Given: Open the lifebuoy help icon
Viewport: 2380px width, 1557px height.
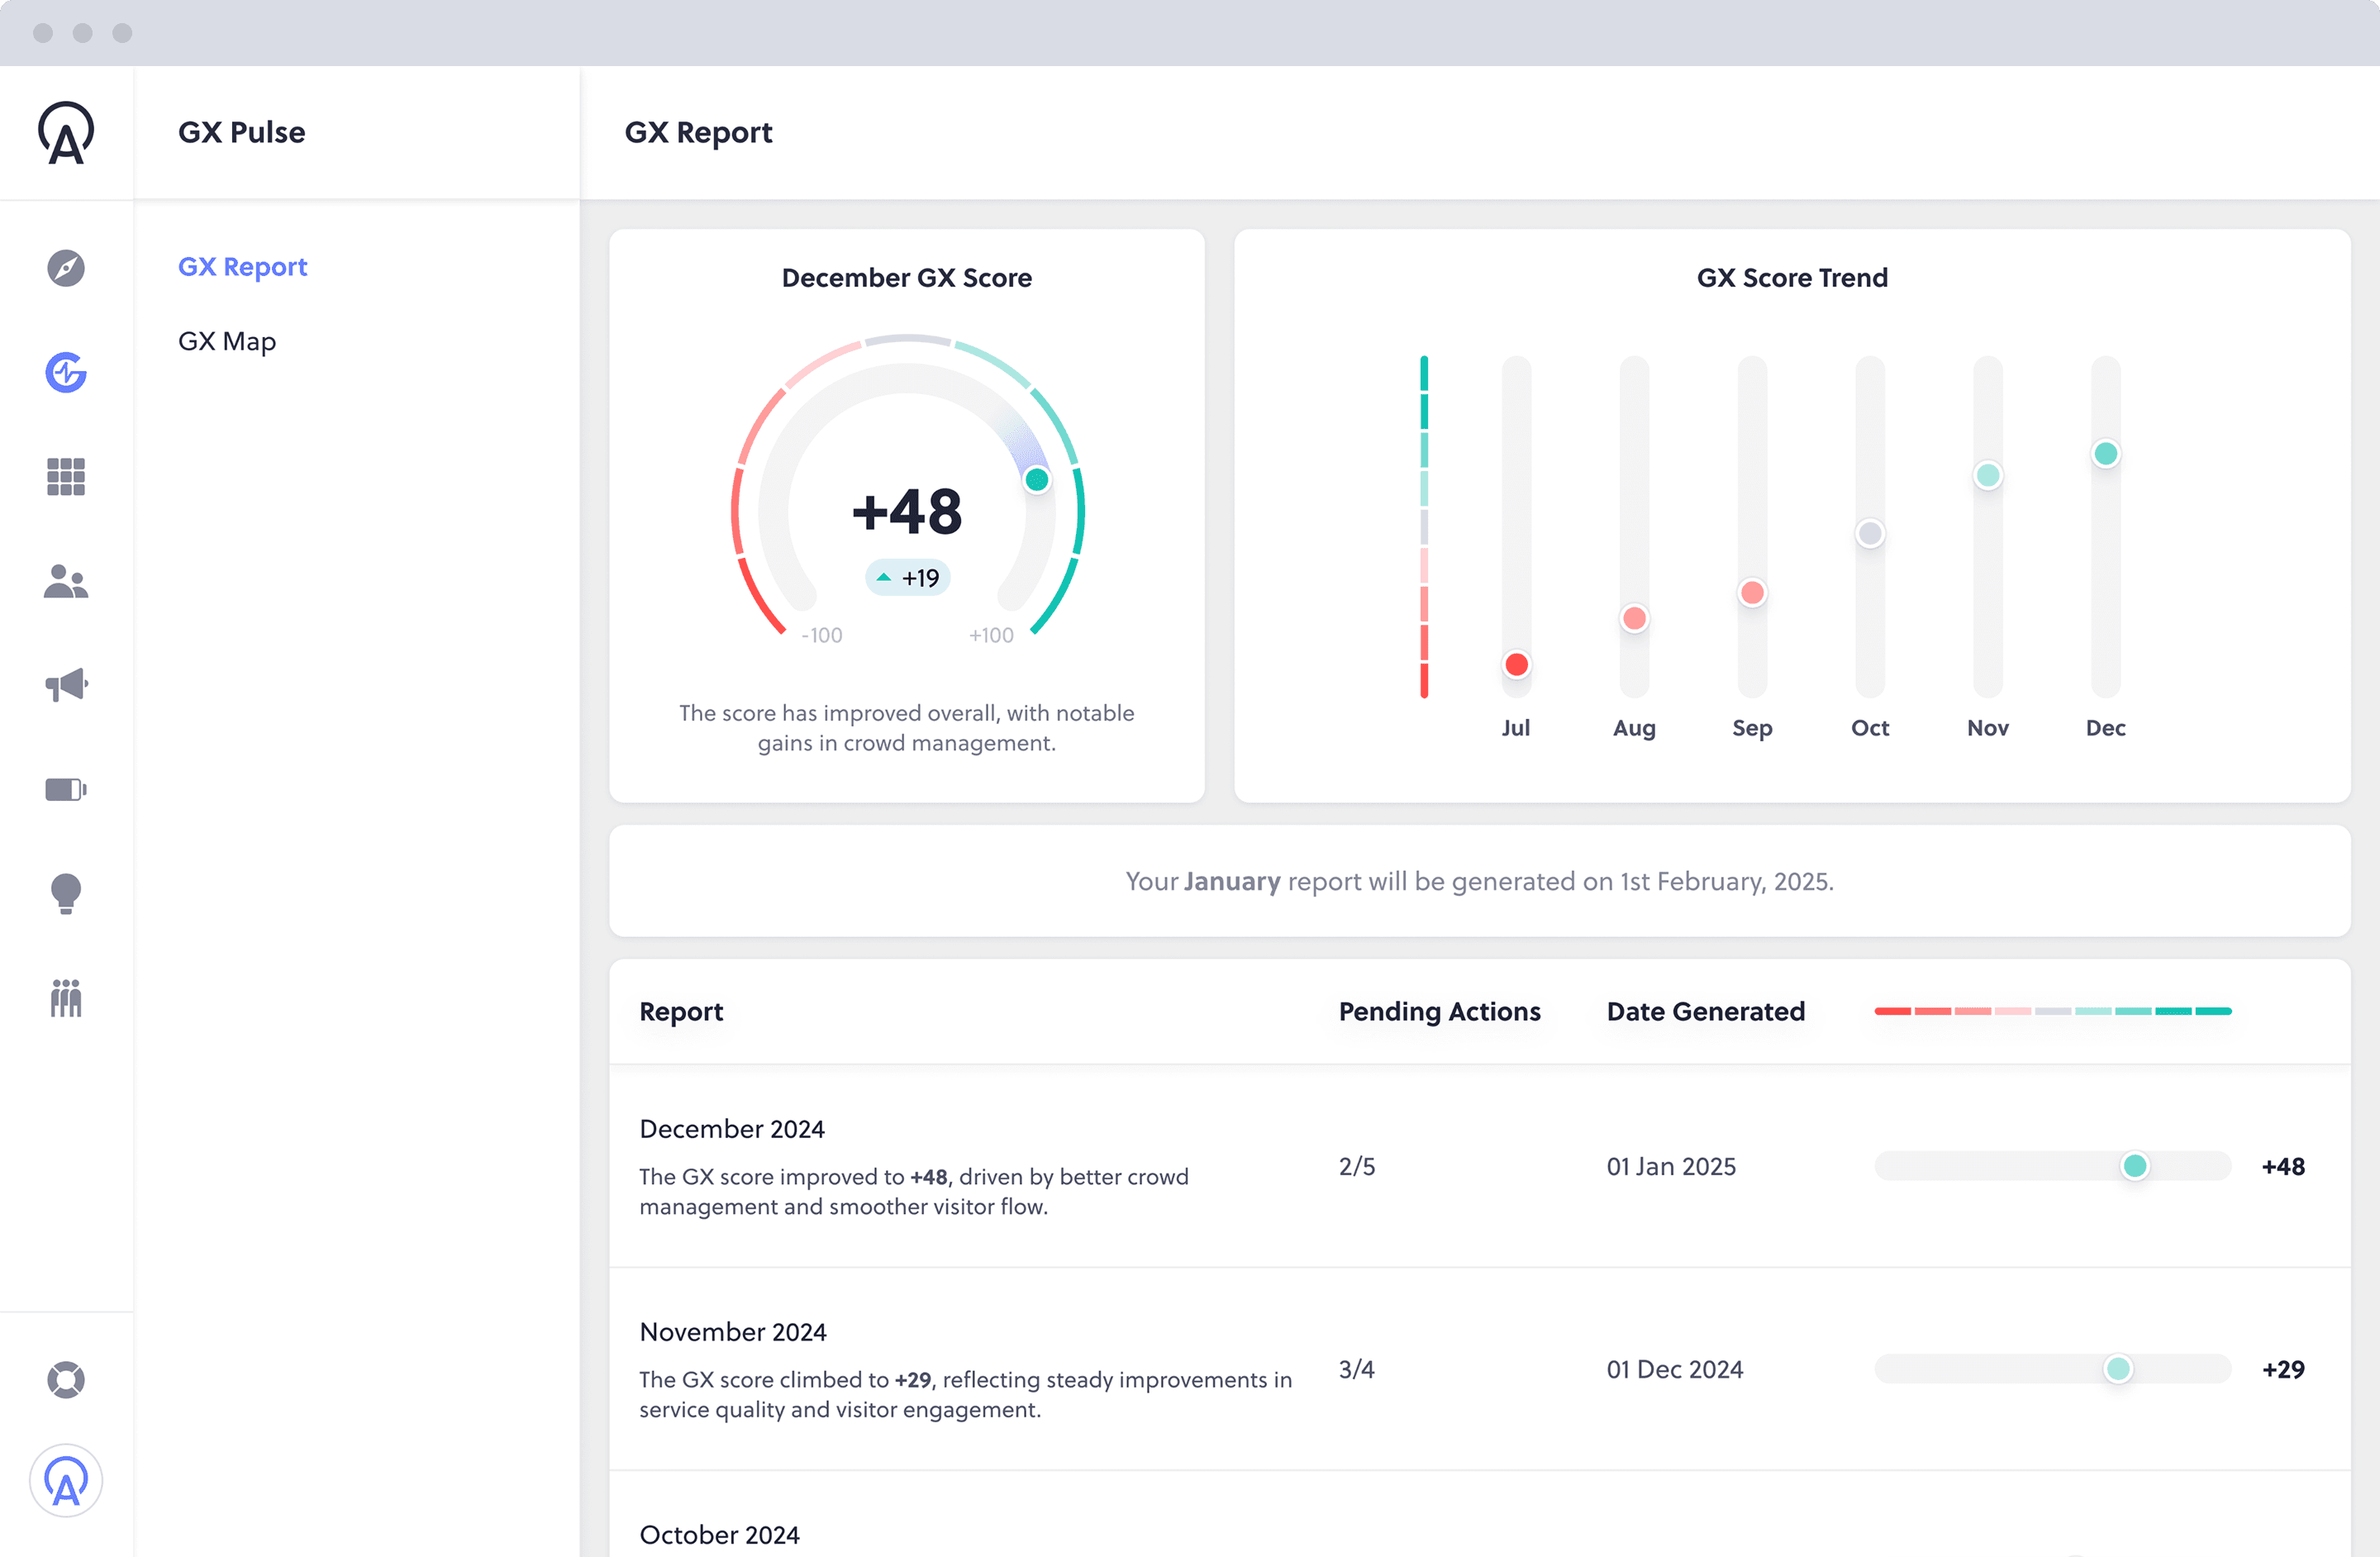Looking at the screenshot, I should pyautogui.click(x=66, y=1380).
